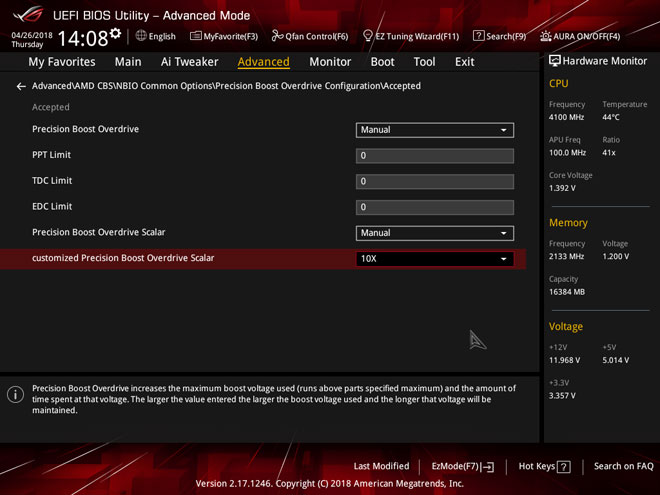Screen dimensions: 660x495
Task: Click the 44°C temperature value
Action: tap(611, 117)
